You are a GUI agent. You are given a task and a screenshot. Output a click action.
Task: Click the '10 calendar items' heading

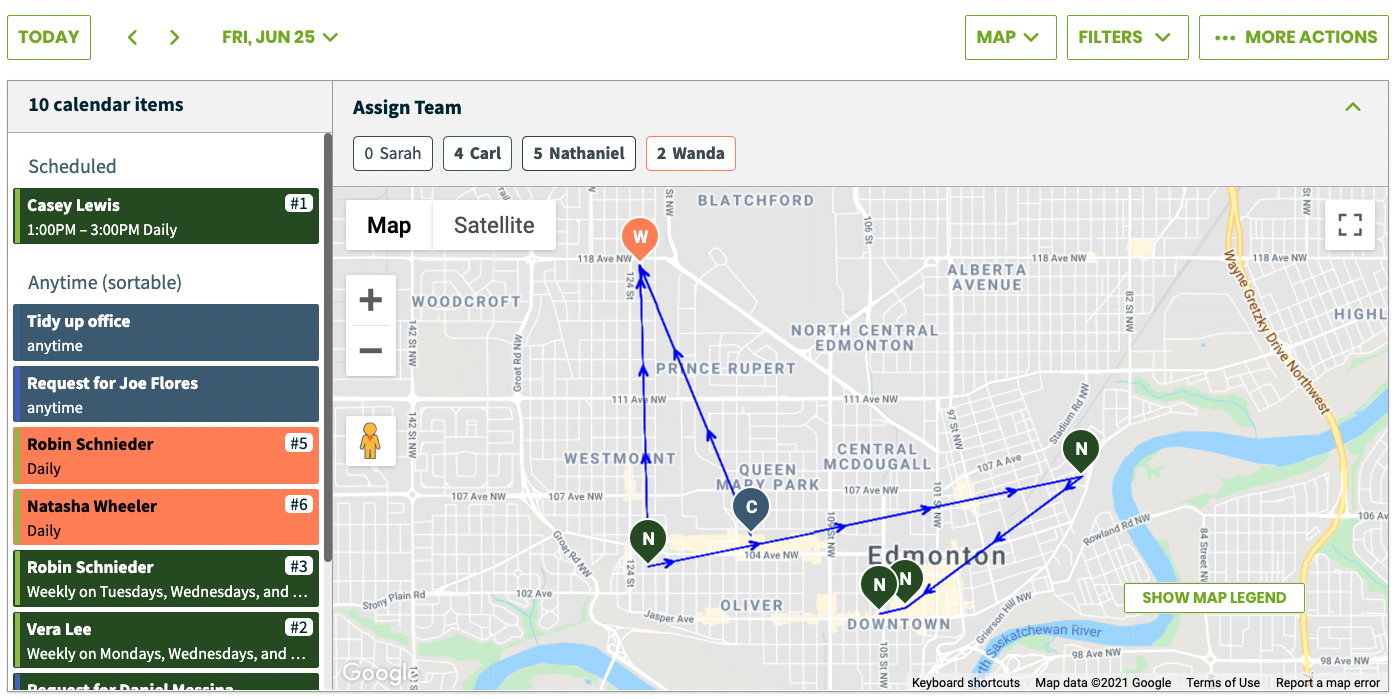click(106, 105)
